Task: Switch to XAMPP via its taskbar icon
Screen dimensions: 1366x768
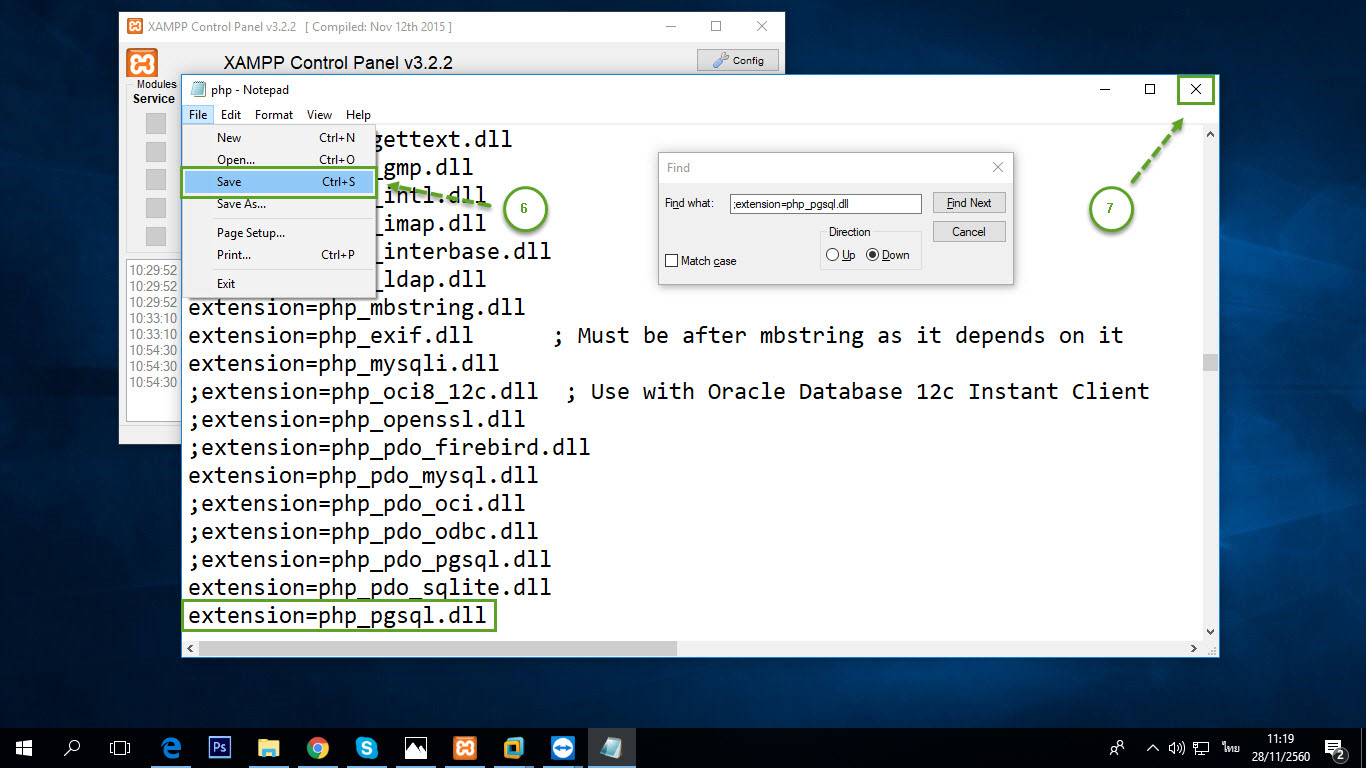Action: click(x=465, y=747)
